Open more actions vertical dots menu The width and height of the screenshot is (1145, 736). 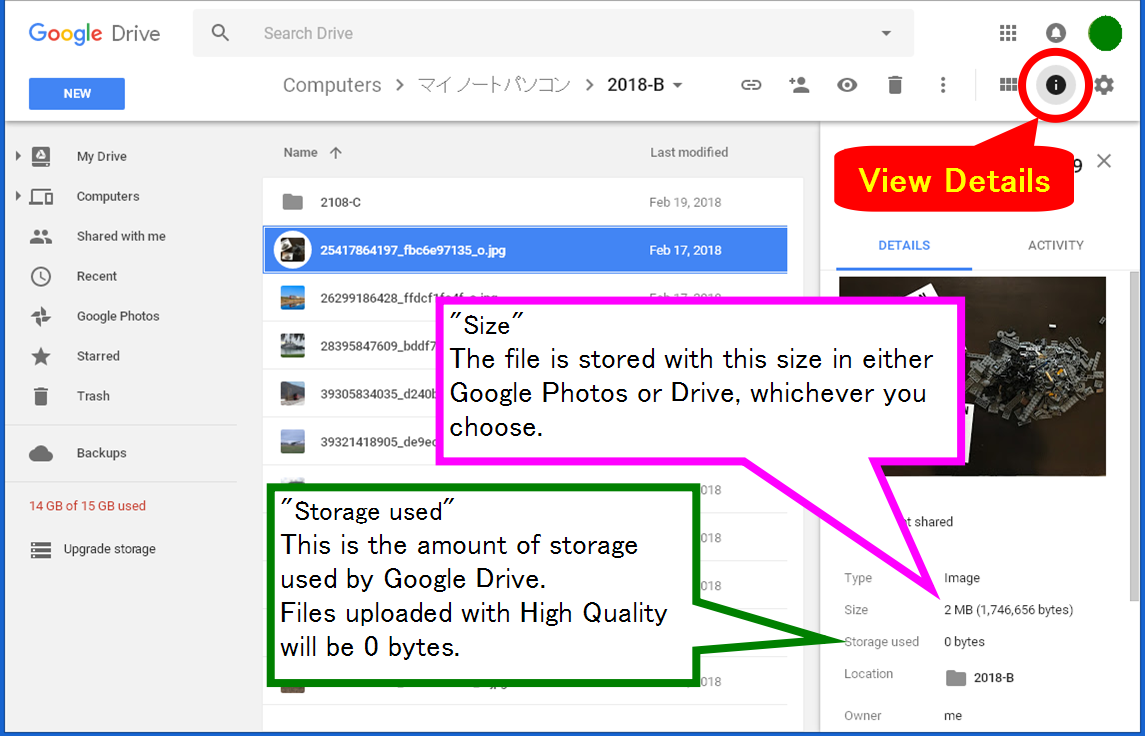[943, 85]
